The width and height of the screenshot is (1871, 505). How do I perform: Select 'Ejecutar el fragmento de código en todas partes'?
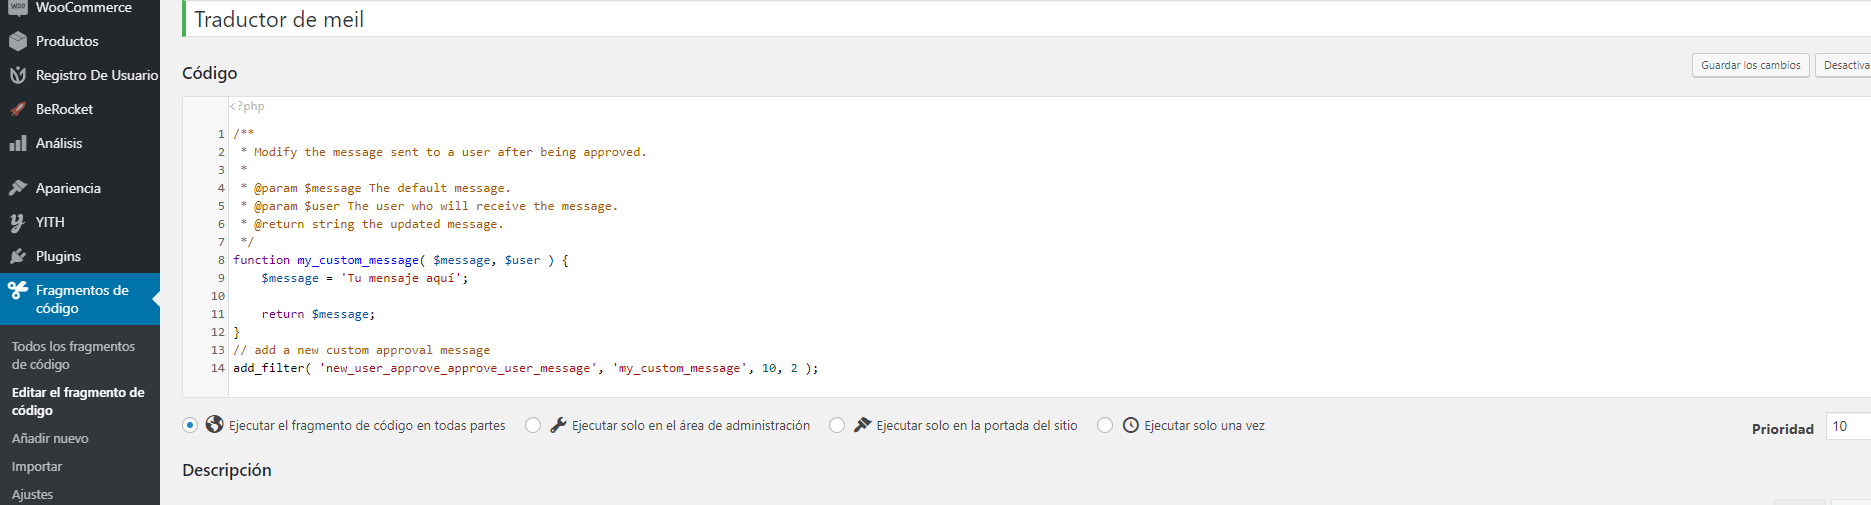[190, 425]
